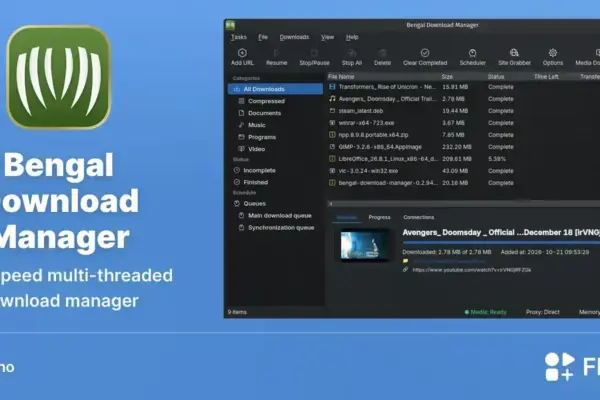The width and height of the screenshot is (600, 400).
Task: Select All Downloads in the sidebar
Action: click(x=275, y=89)
